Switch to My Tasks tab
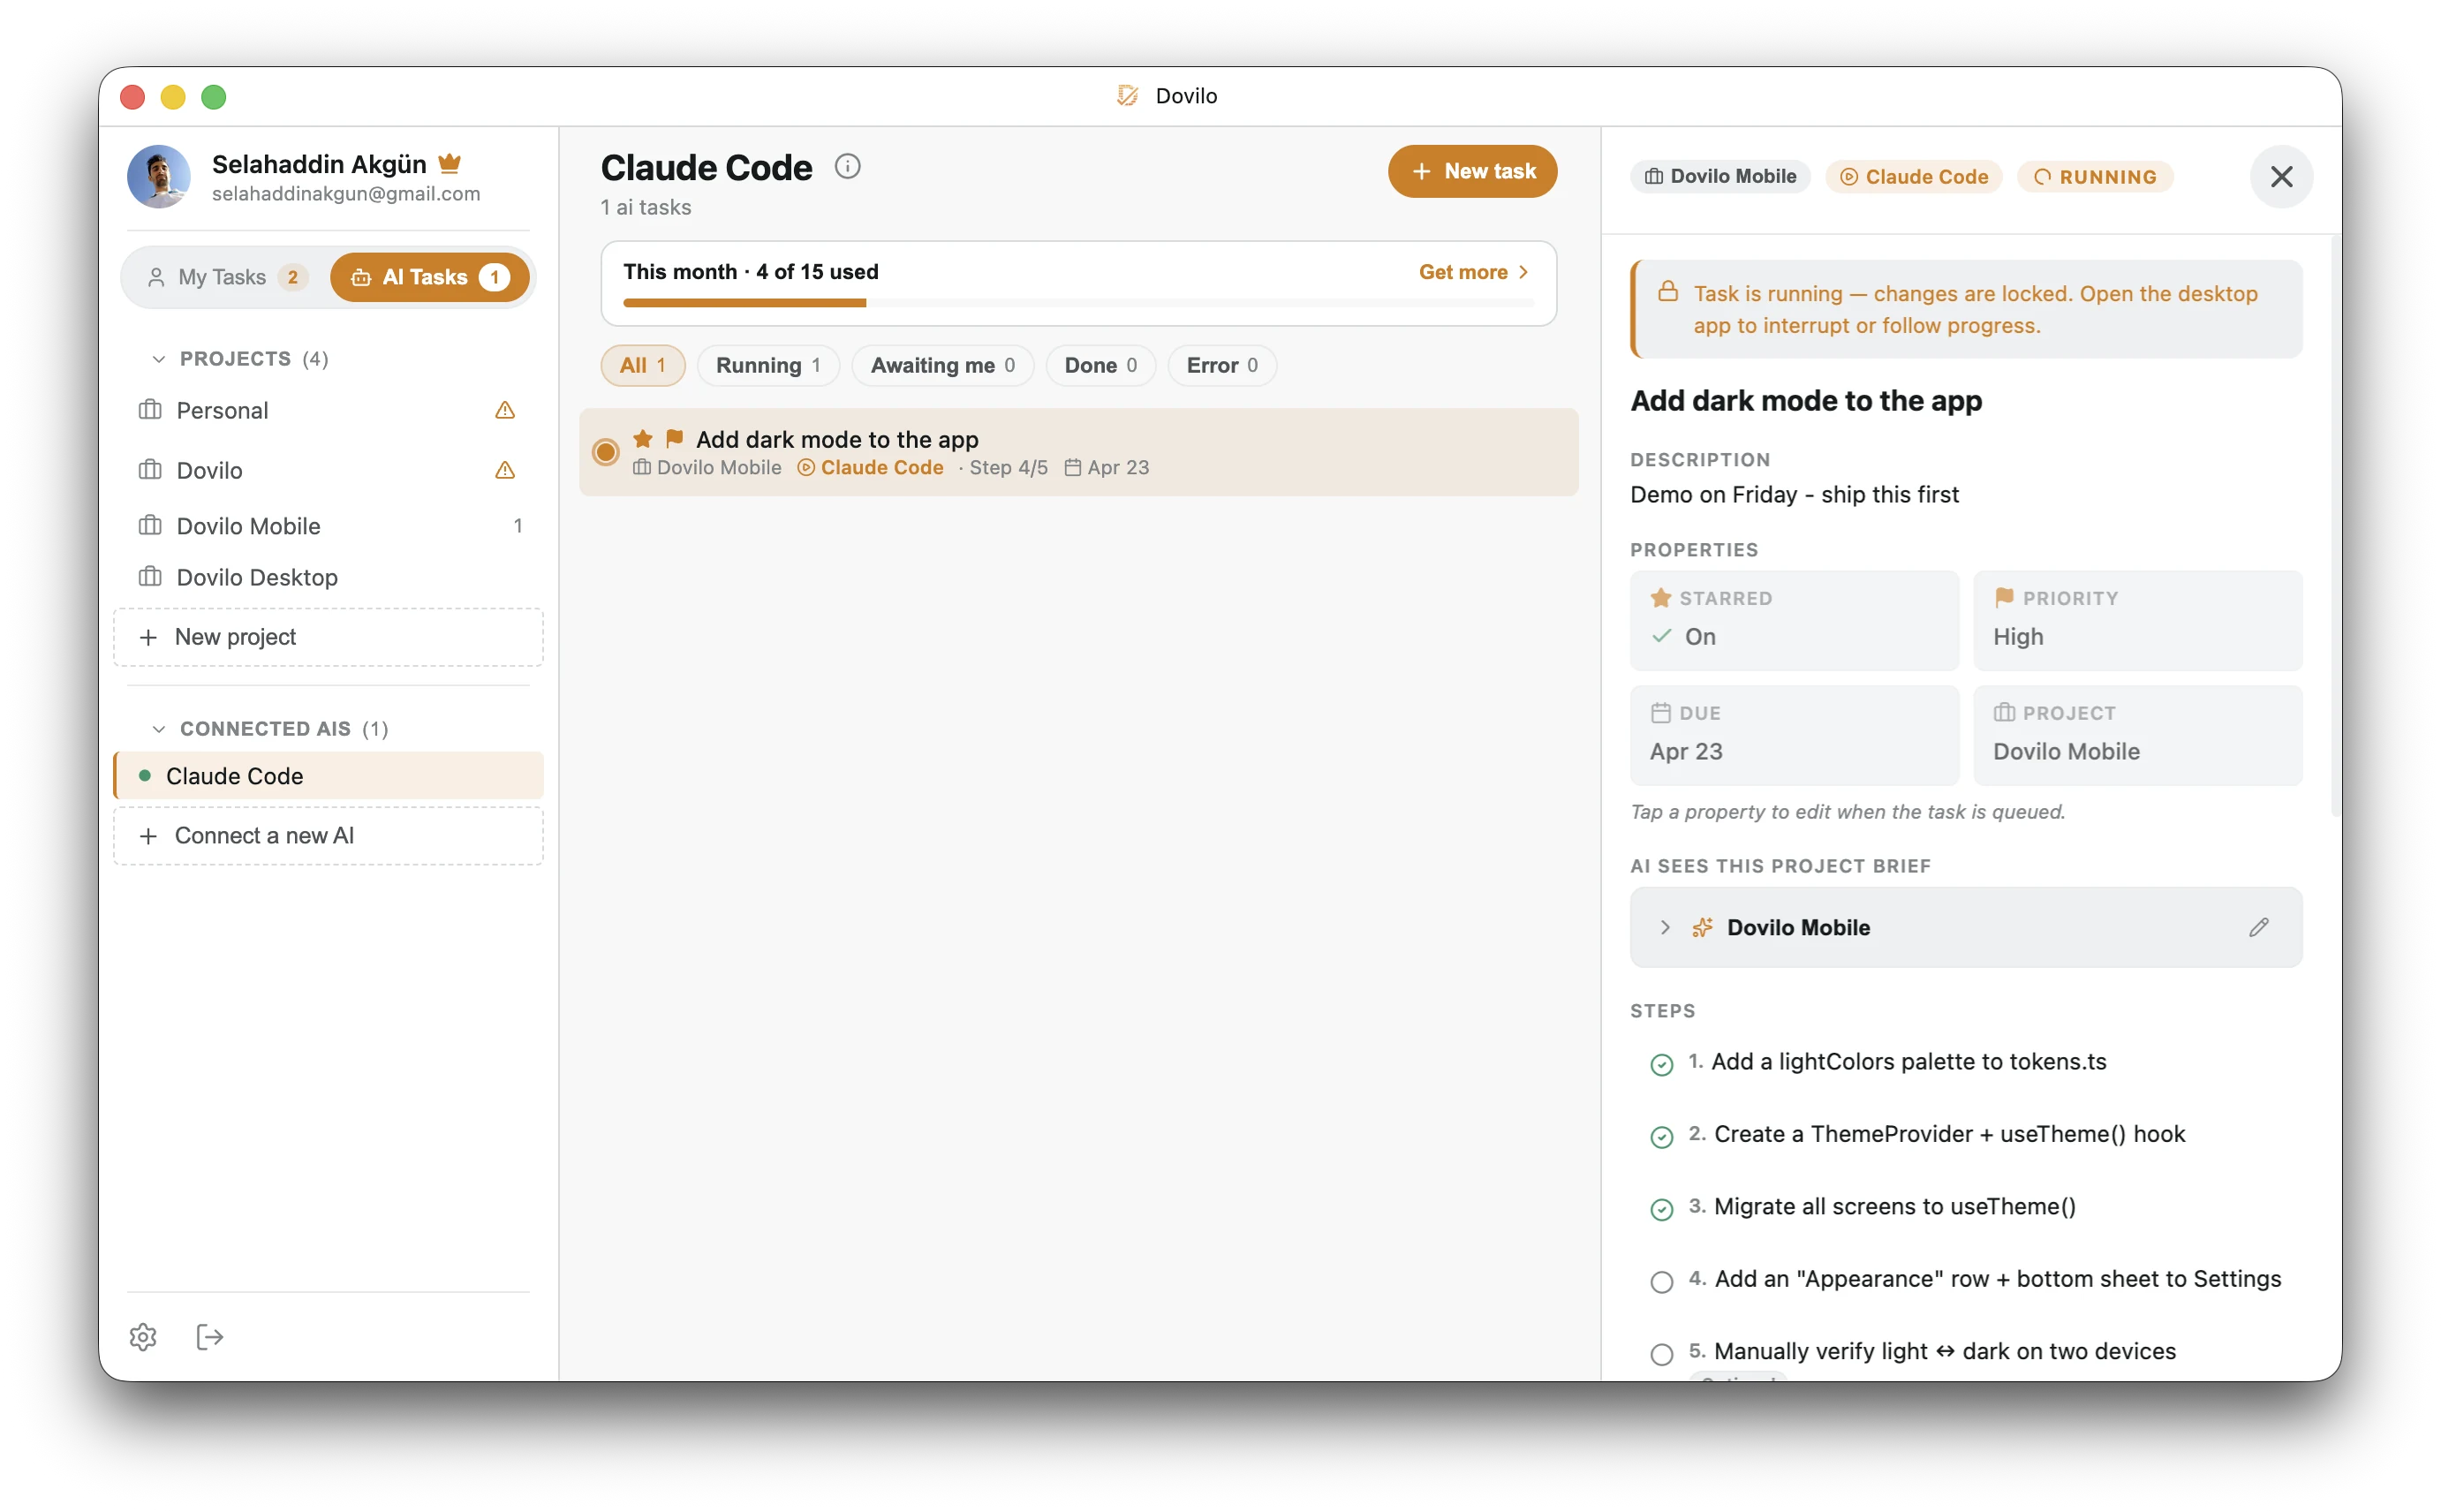 226,277
